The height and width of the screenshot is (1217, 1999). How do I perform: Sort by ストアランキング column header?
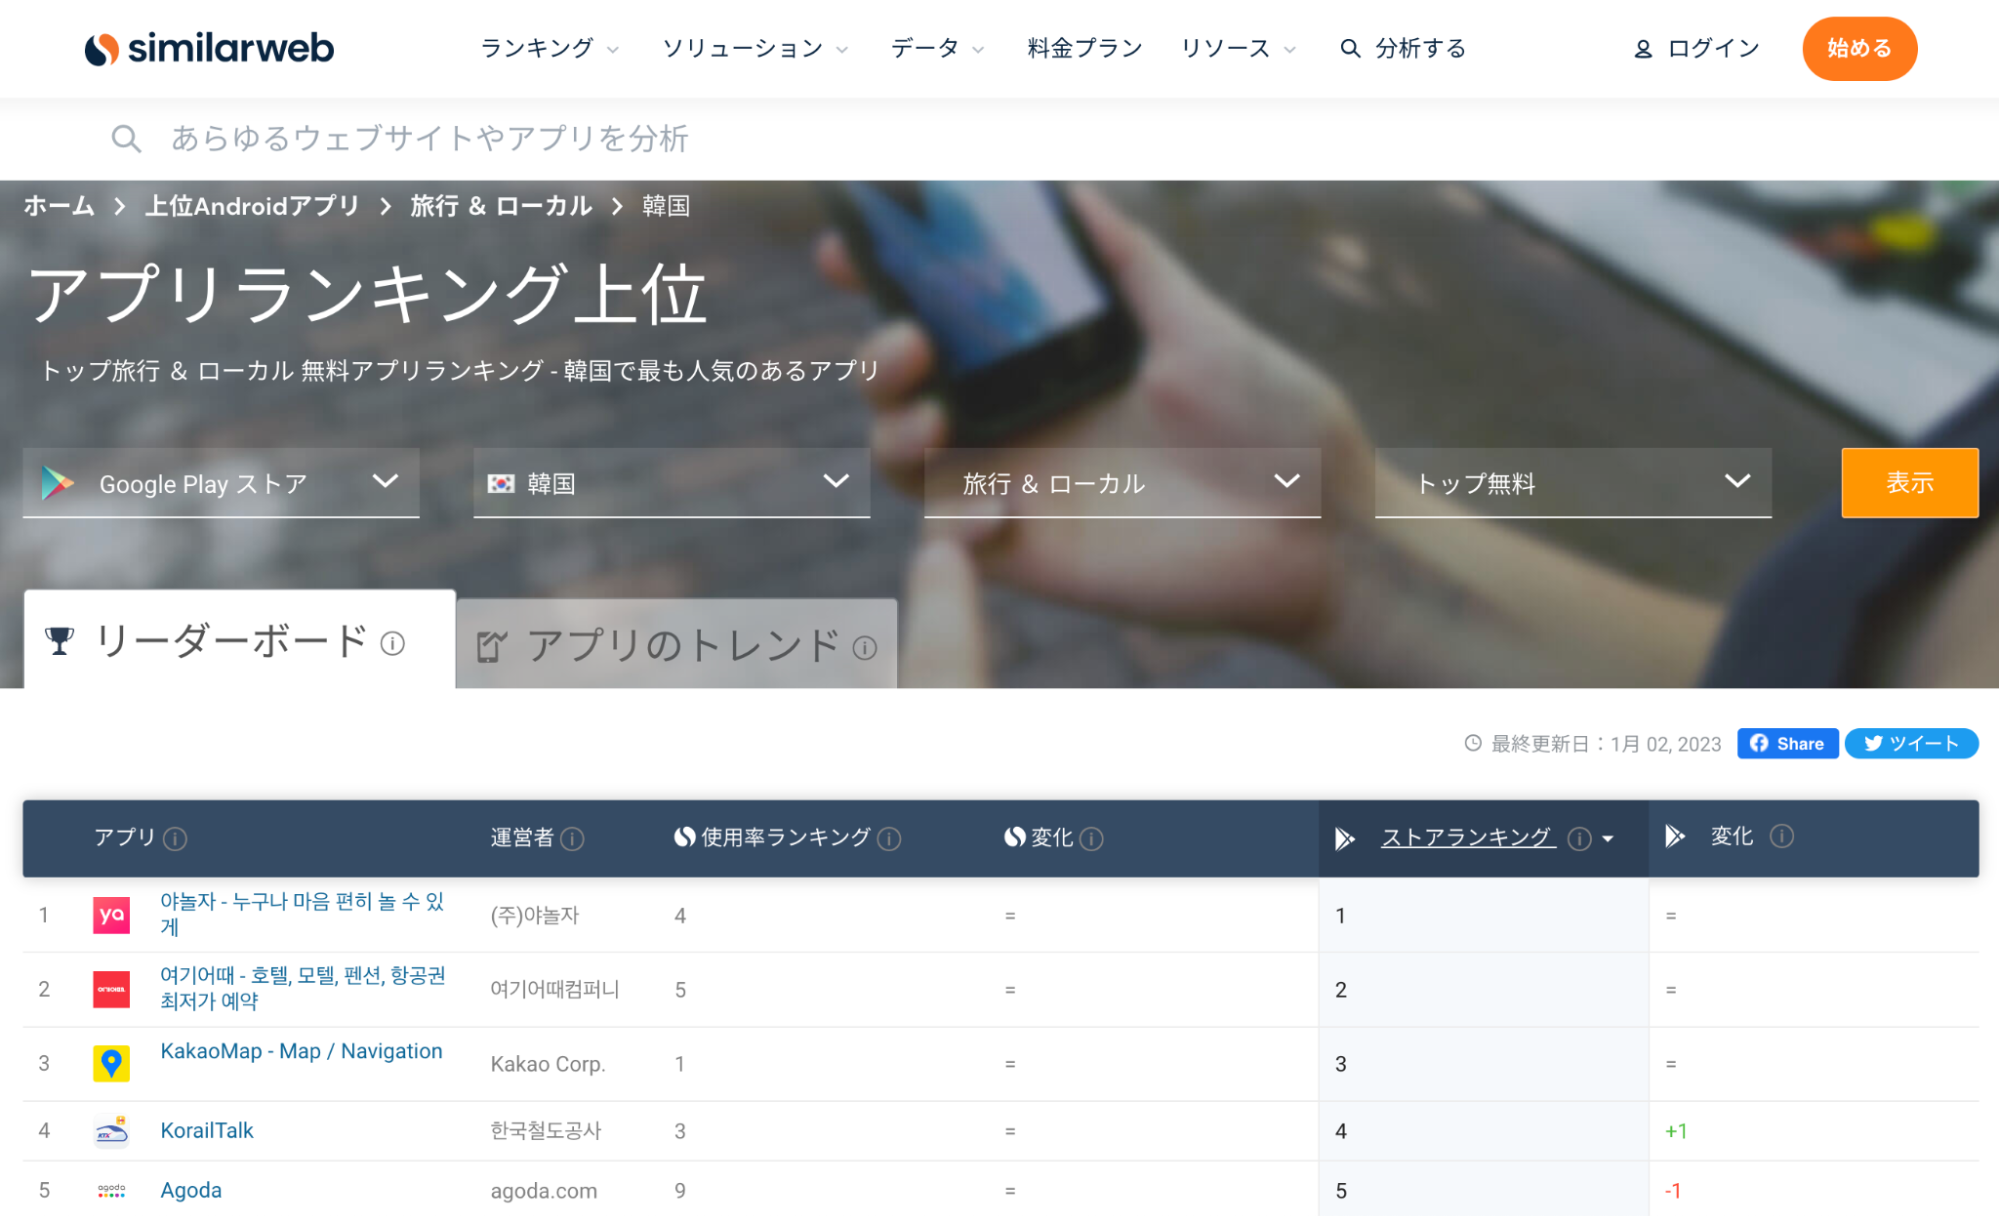point(1467,837)
